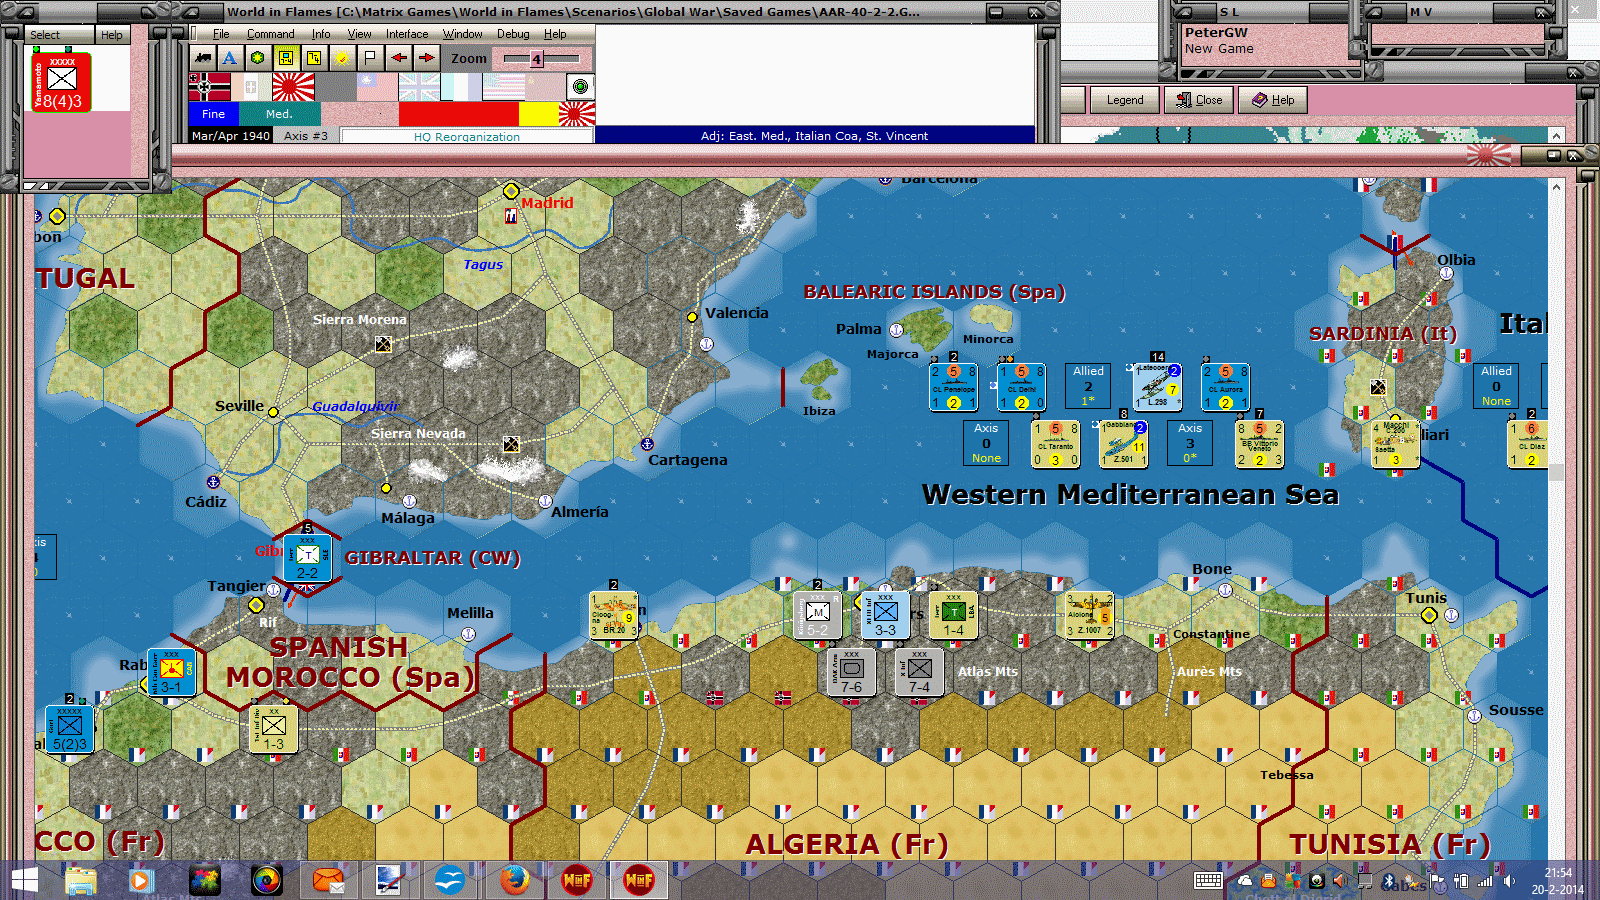Screen dimensions: 1600x900
Task: Click the green circular target button
Action: (580, 87)
